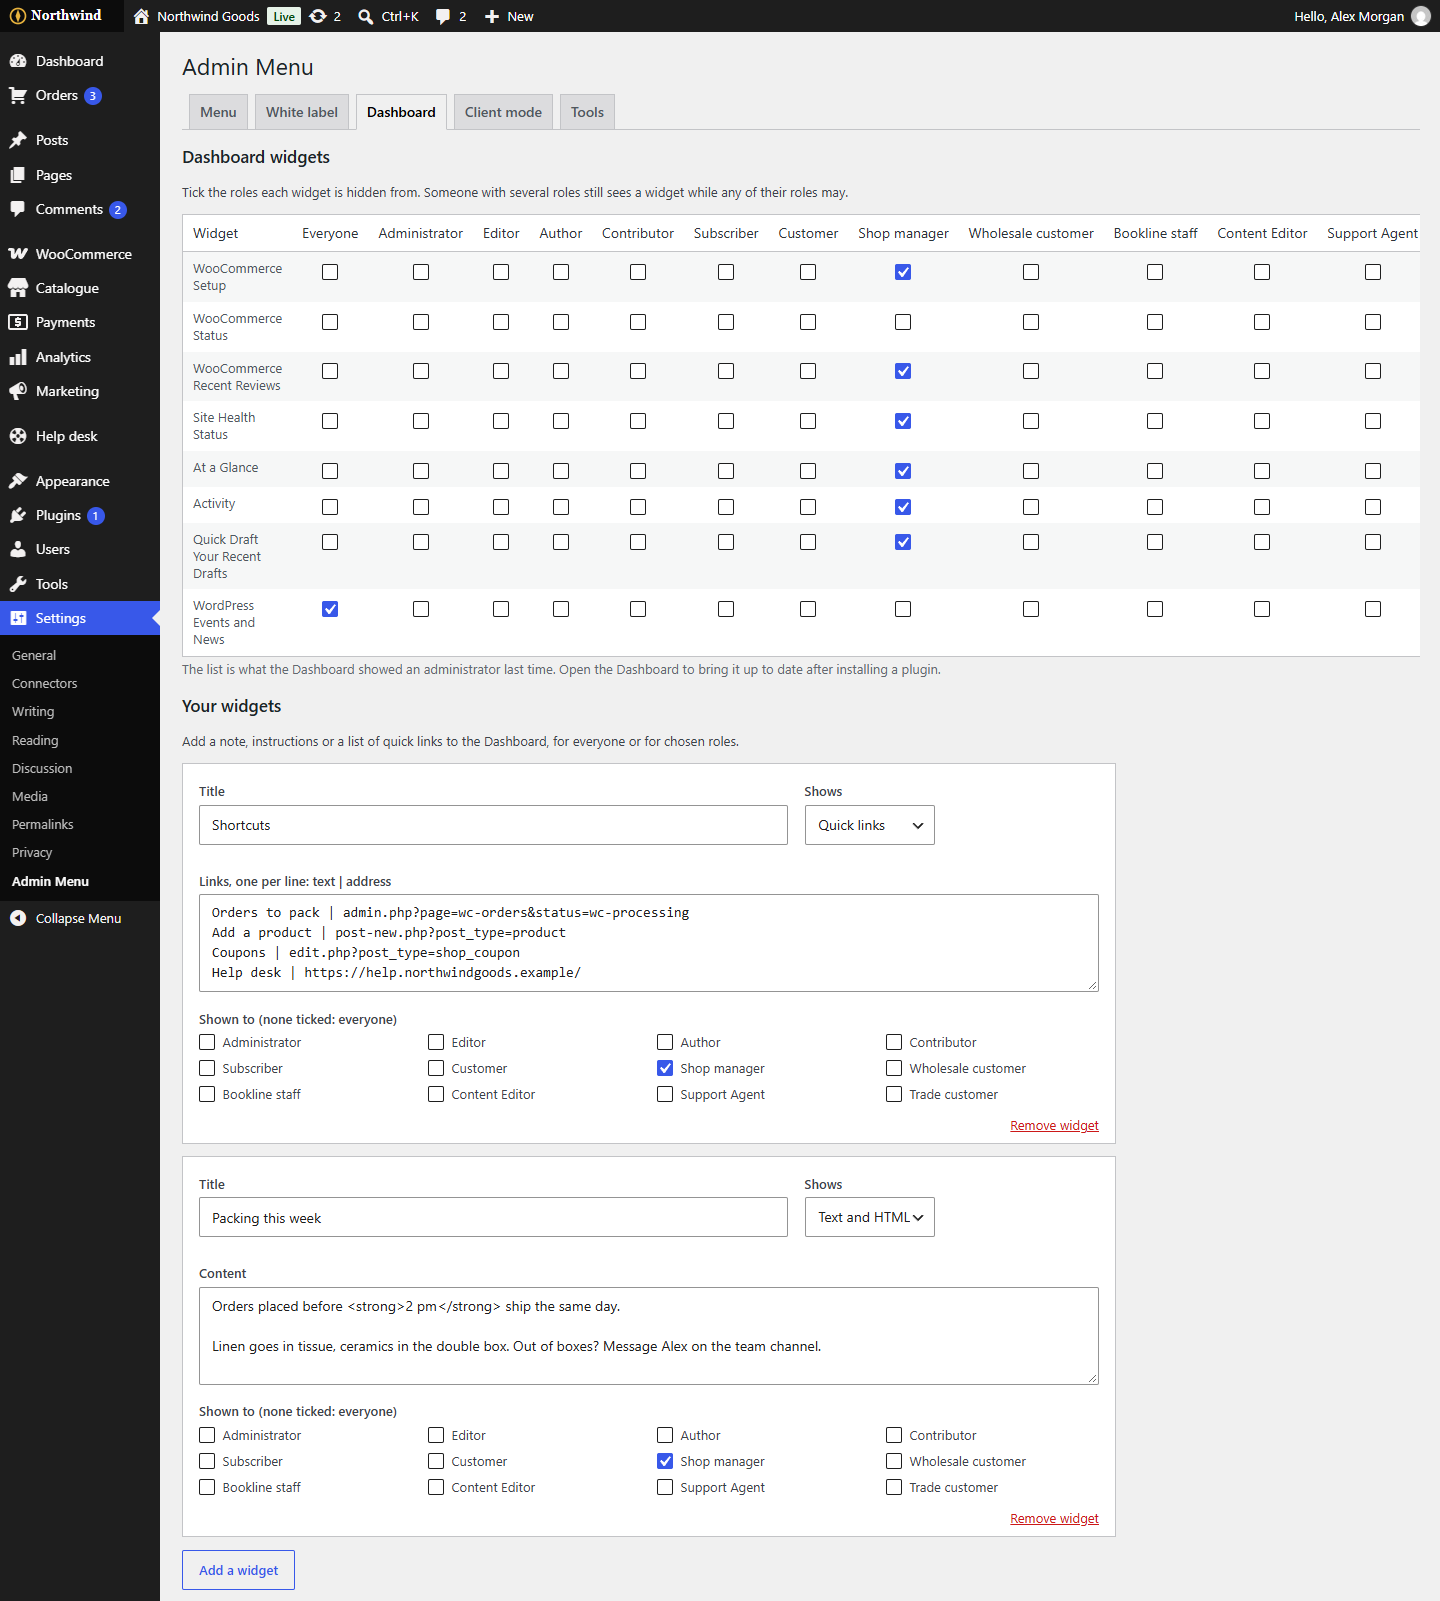The image size is (1440, 1601).
Task: Click the Marketing megaphone icon
Action: click(x=18, y=391)
